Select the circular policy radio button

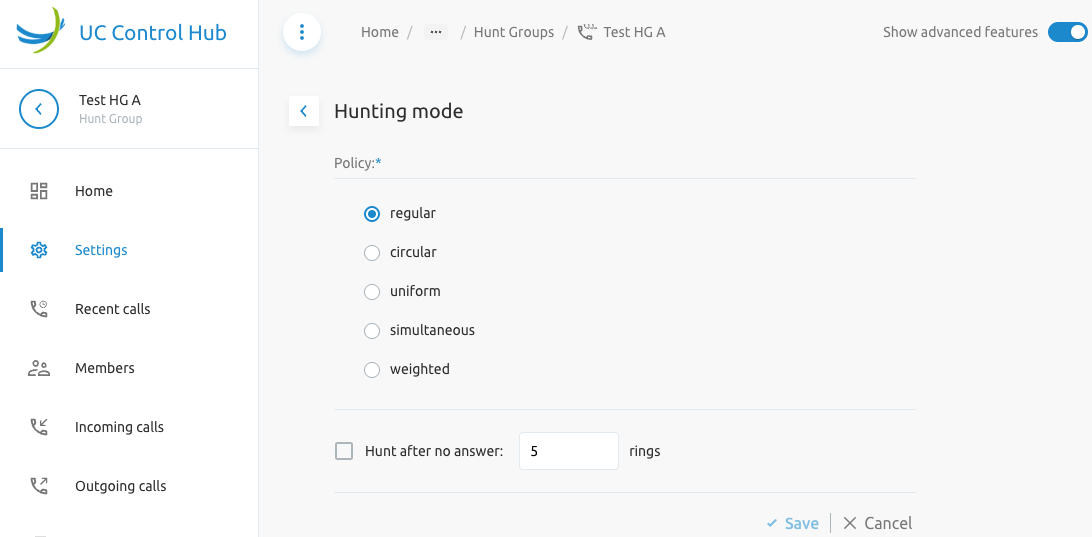coord(372,253)
